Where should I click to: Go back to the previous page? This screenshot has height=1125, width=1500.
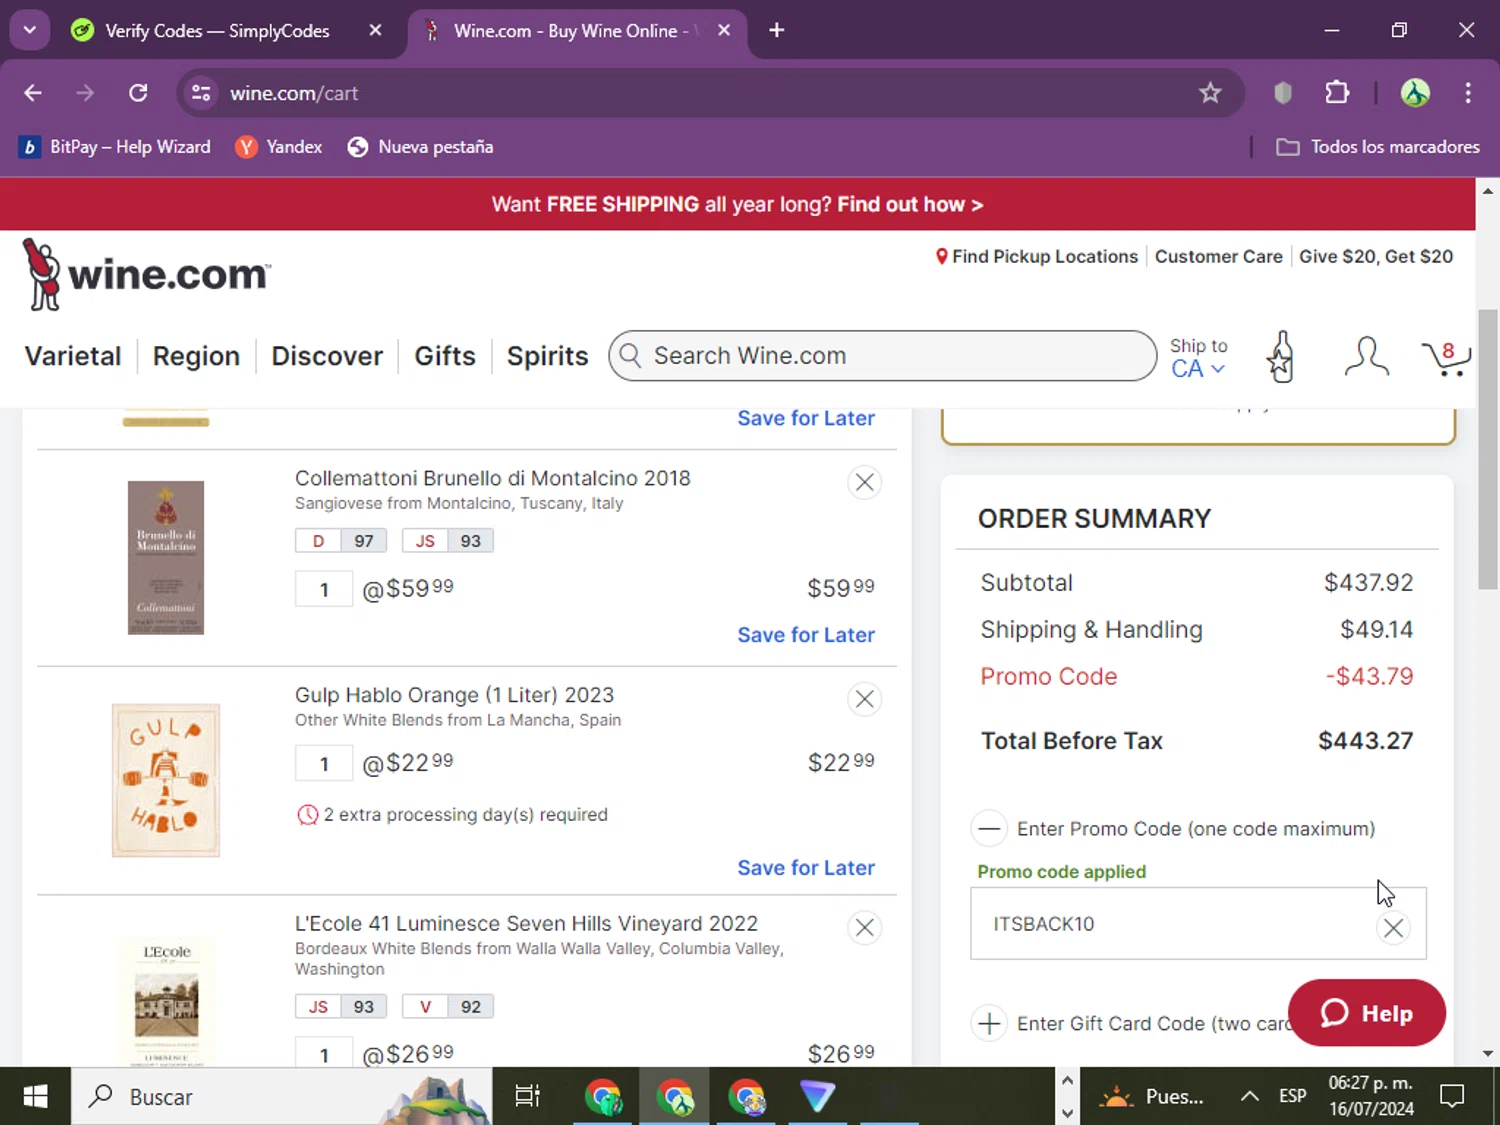[33, 93]
